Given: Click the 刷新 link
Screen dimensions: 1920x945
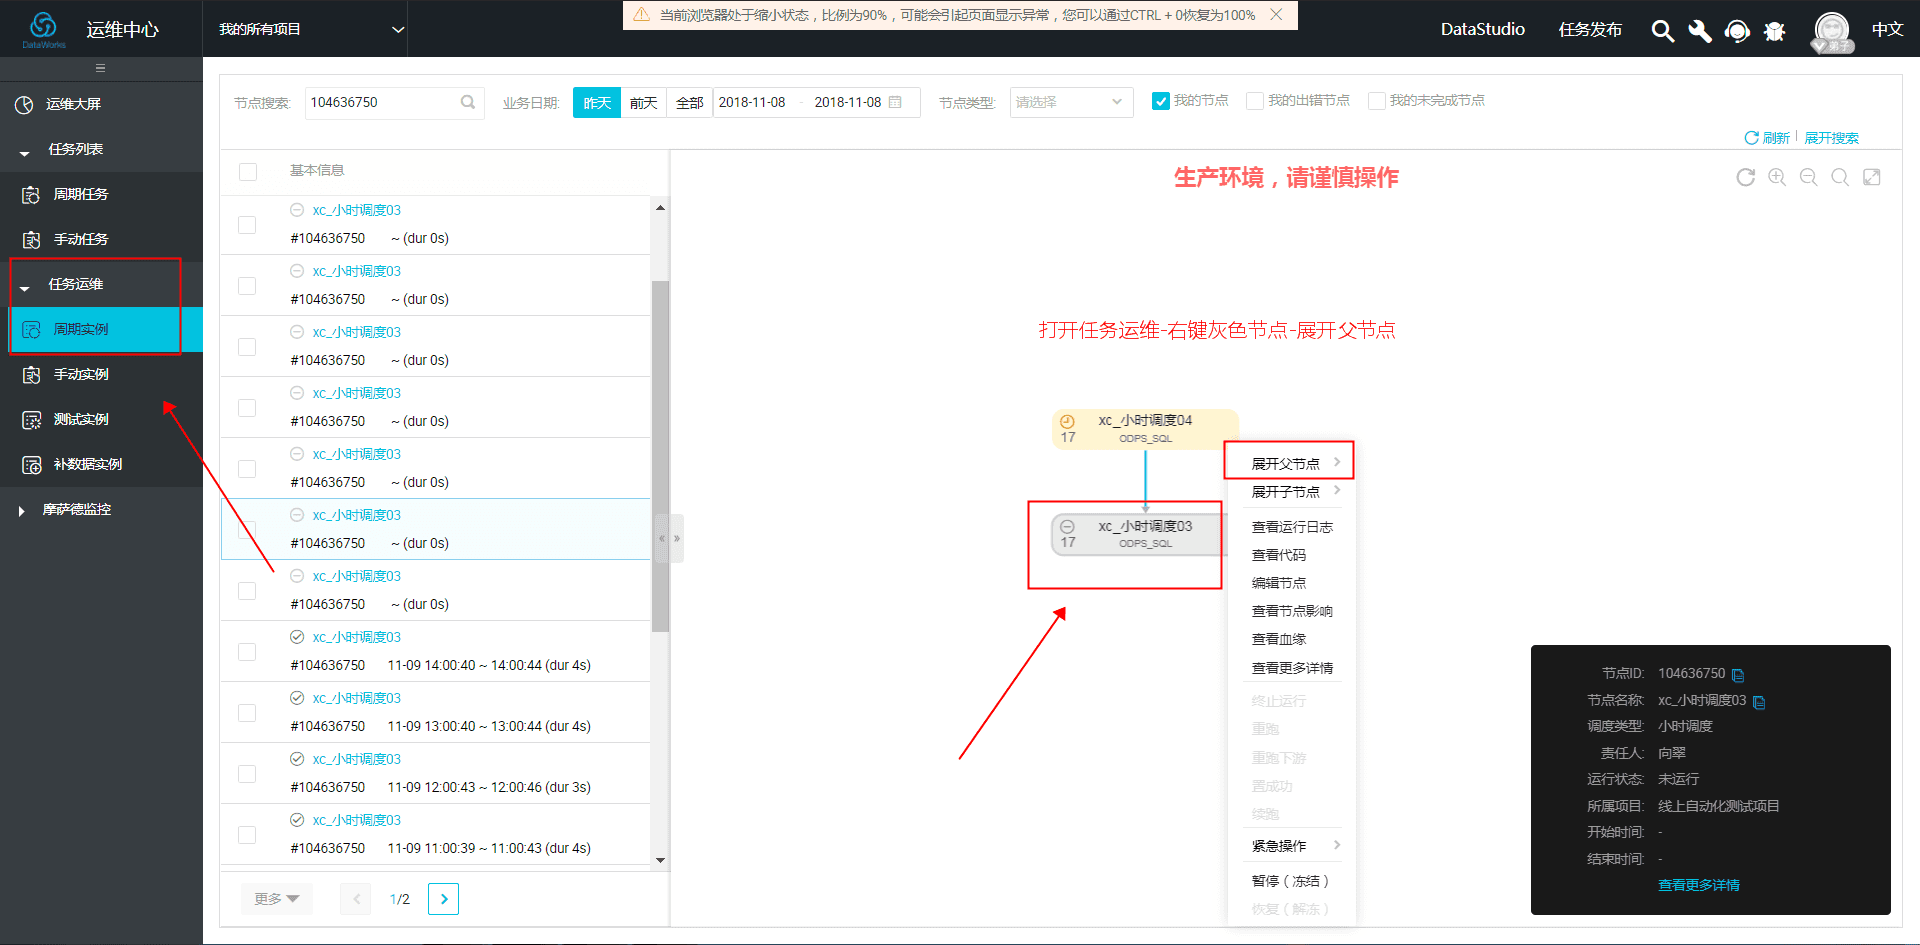Looking at the screenshot, I should tap(1767, 138).
